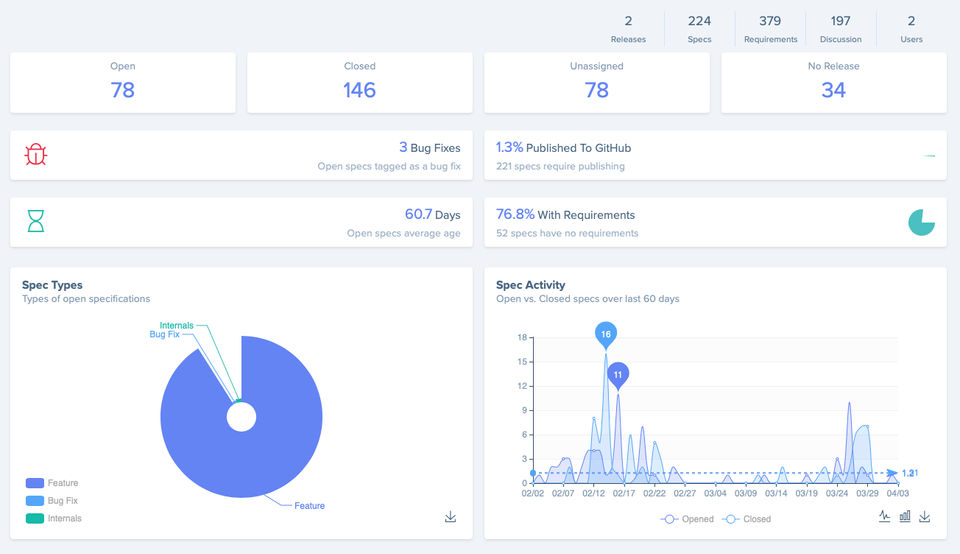Click '221 specs require publishing' text
Viewport: 960px width, 554px height.
pos(560,166)
